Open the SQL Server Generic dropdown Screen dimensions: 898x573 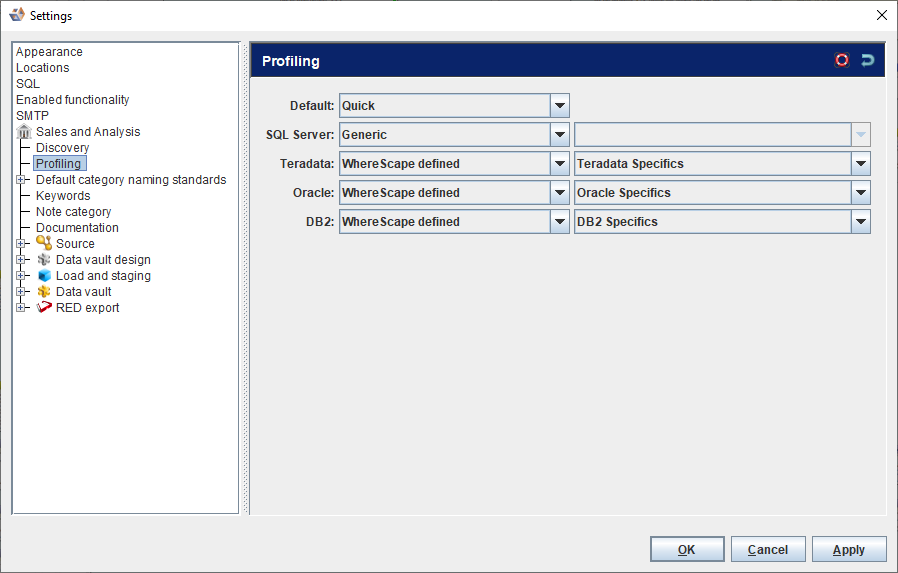[x=560, y=134]
